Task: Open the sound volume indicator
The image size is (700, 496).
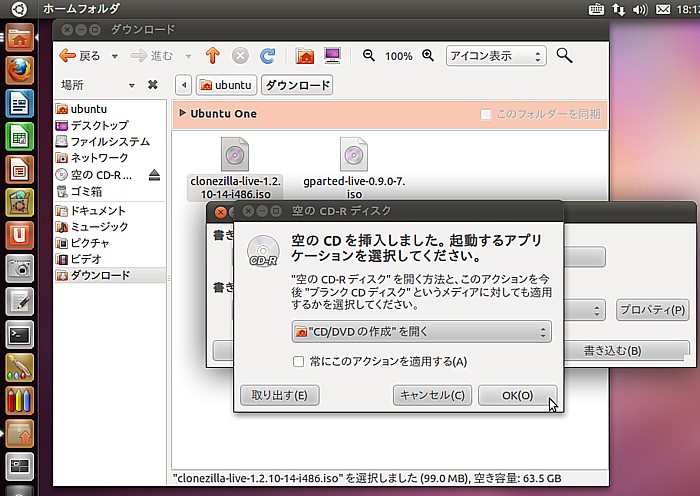Action: (640, 9)
